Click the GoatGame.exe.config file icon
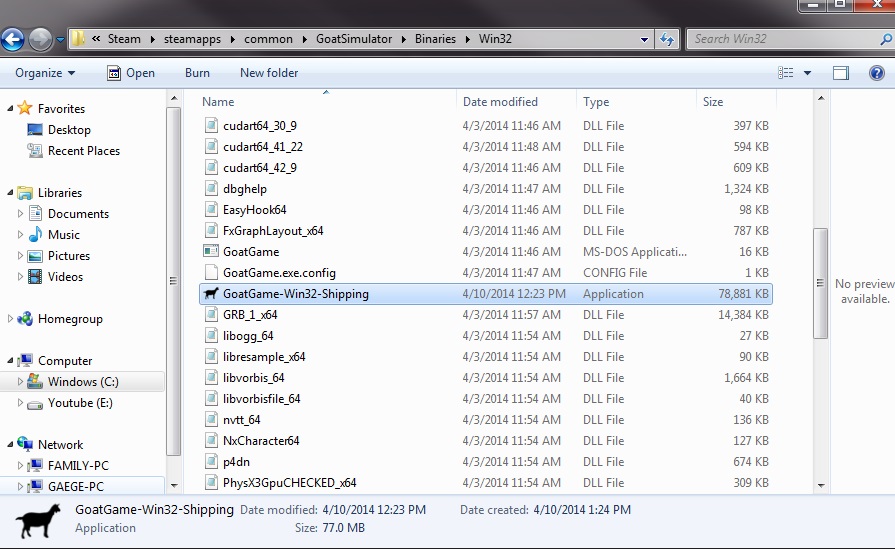The image size is (895, 549). [211, 272]
